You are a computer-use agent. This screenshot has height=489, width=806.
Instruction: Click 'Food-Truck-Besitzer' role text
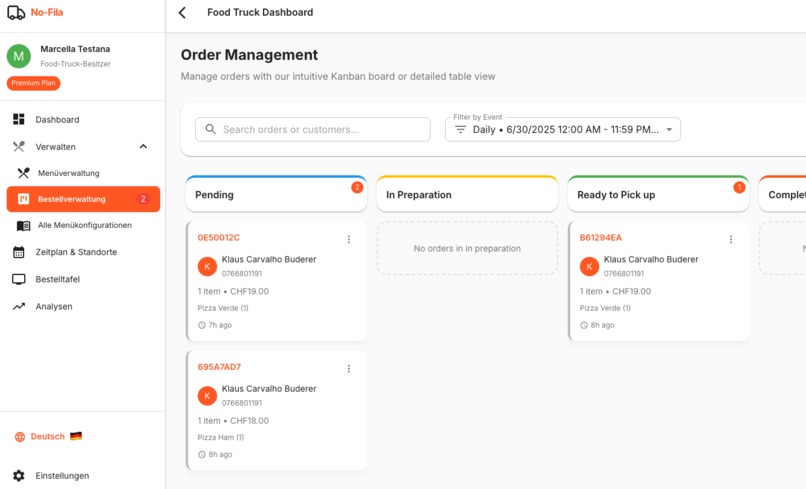[76, 64]
